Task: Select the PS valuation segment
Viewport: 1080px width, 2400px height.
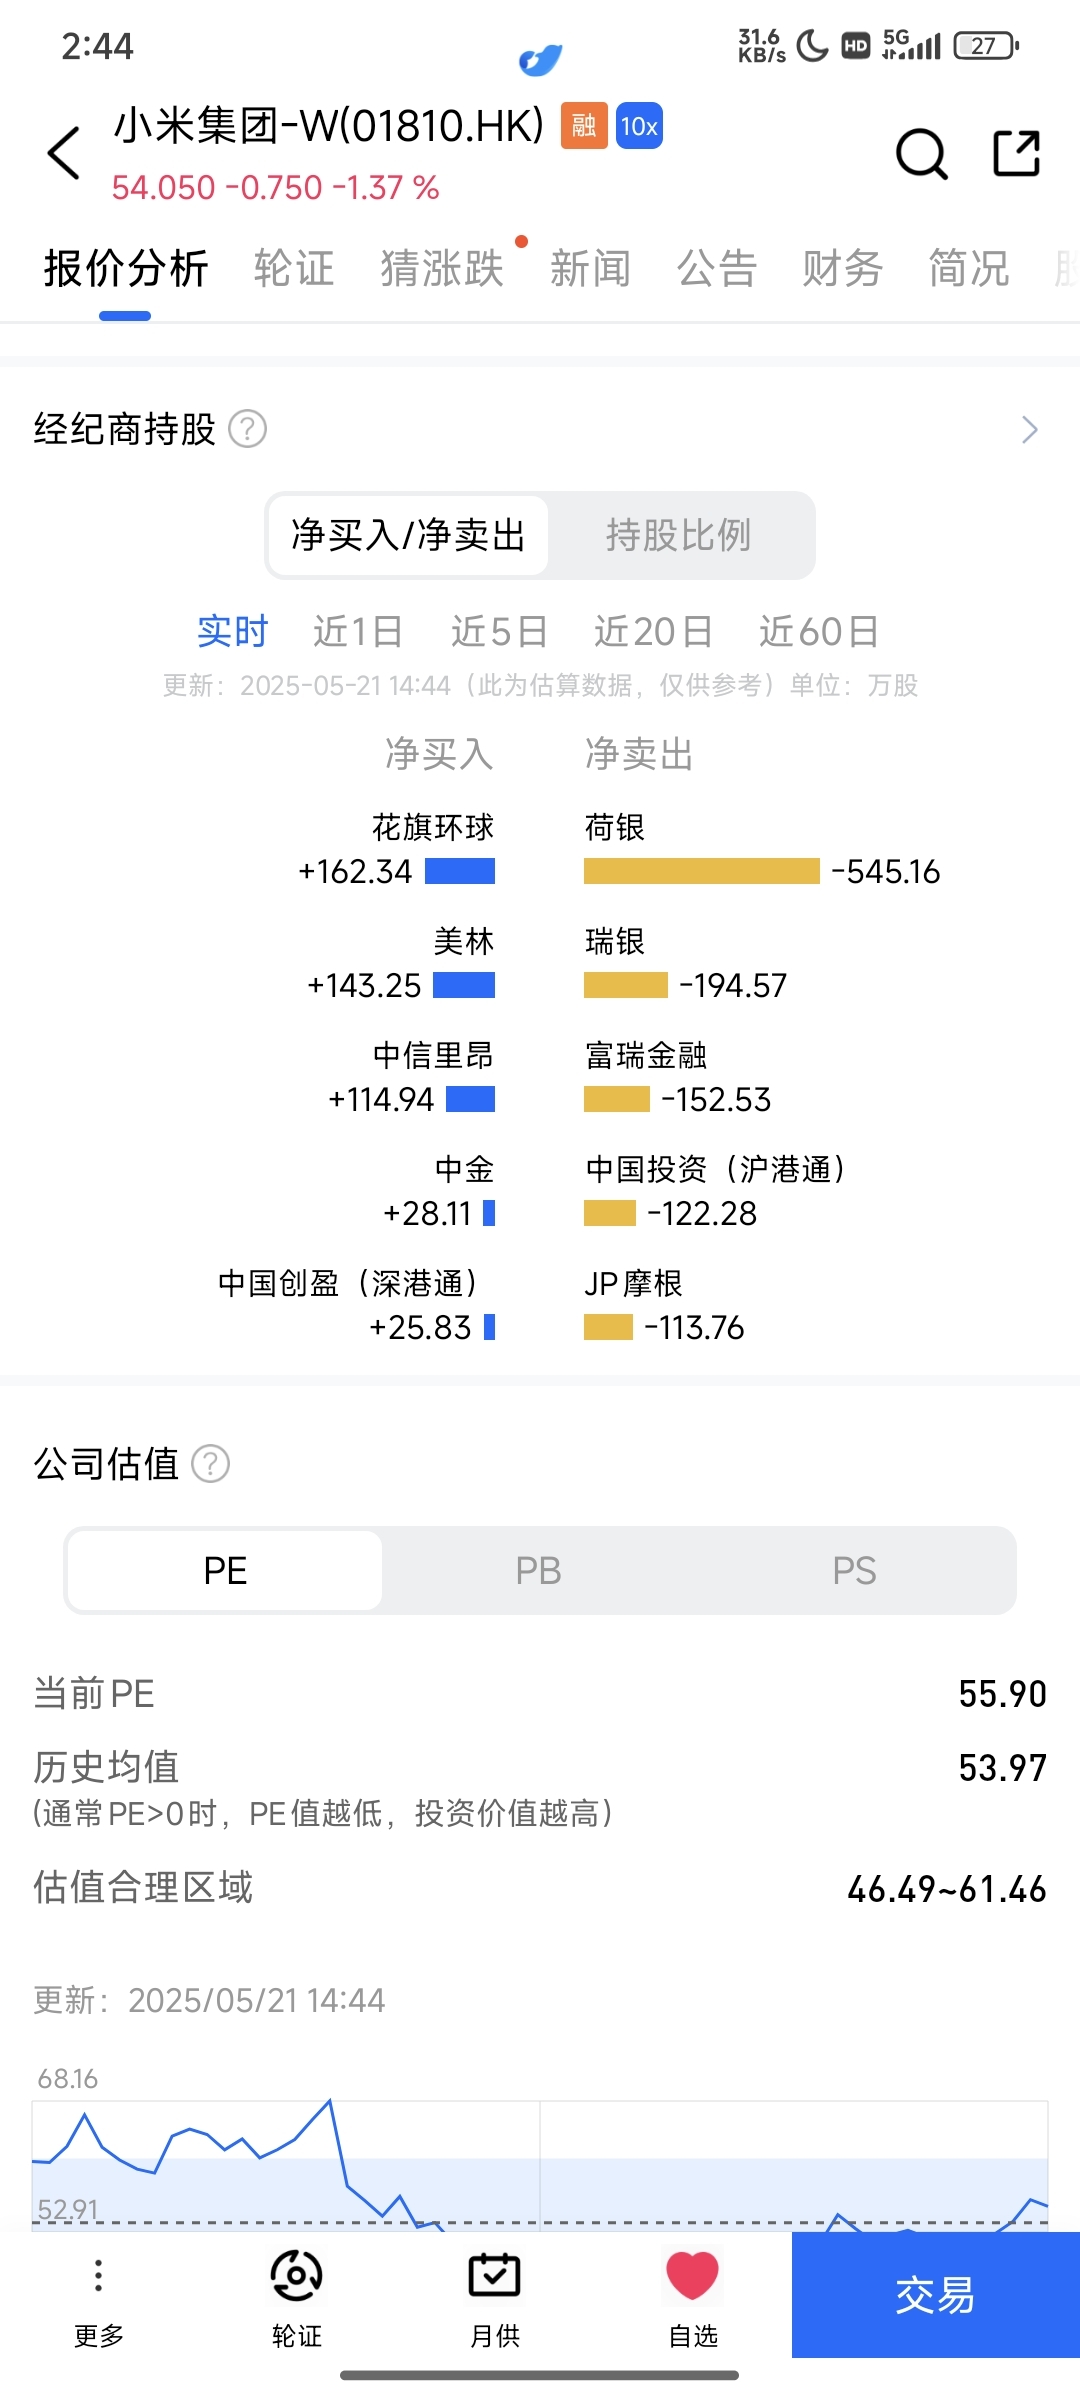Action: pyautogui.click(x=854, y=1570)
